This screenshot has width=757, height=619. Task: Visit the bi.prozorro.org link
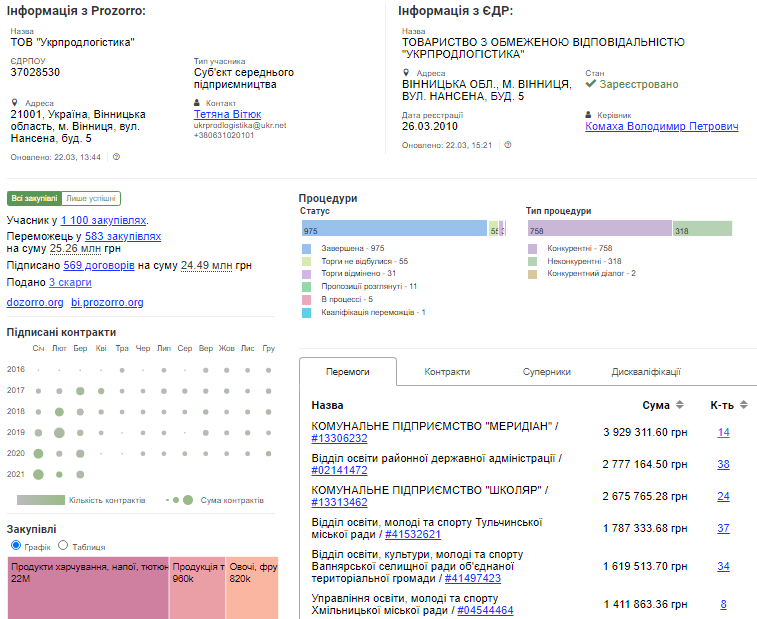pos(107,302)
